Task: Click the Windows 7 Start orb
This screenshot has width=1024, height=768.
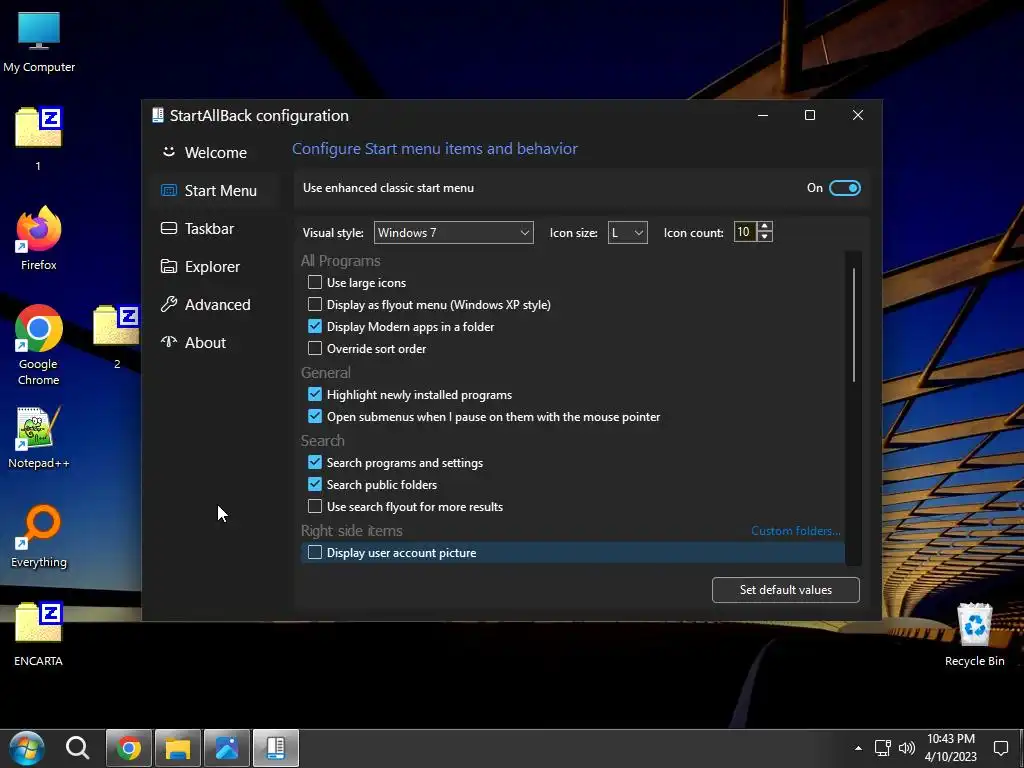Action: (x=26, y=748)
